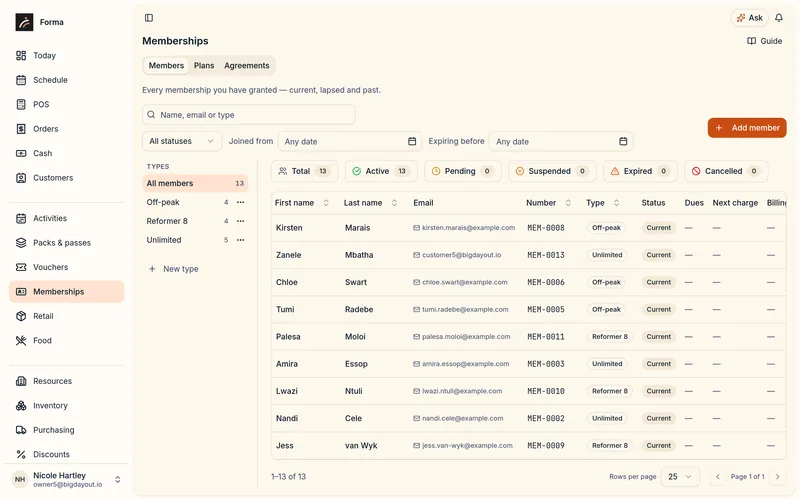Open the Lwazi Ntuli row
800x500 pixels.
[529, 391]
